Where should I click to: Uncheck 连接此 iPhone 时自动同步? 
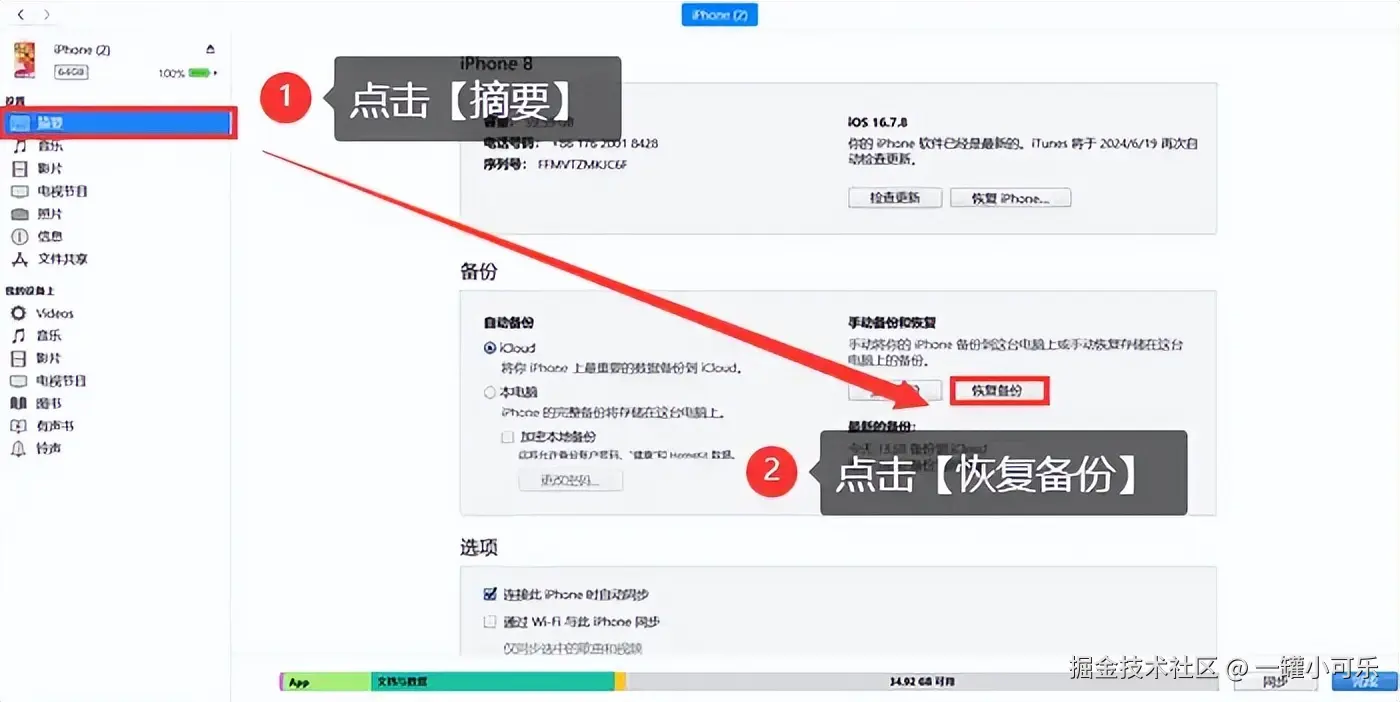490,594
